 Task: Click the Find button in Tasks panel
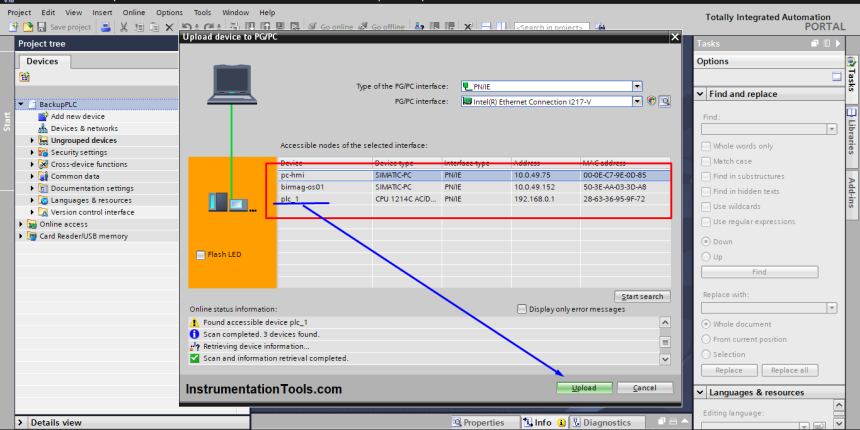coord(760,272)
